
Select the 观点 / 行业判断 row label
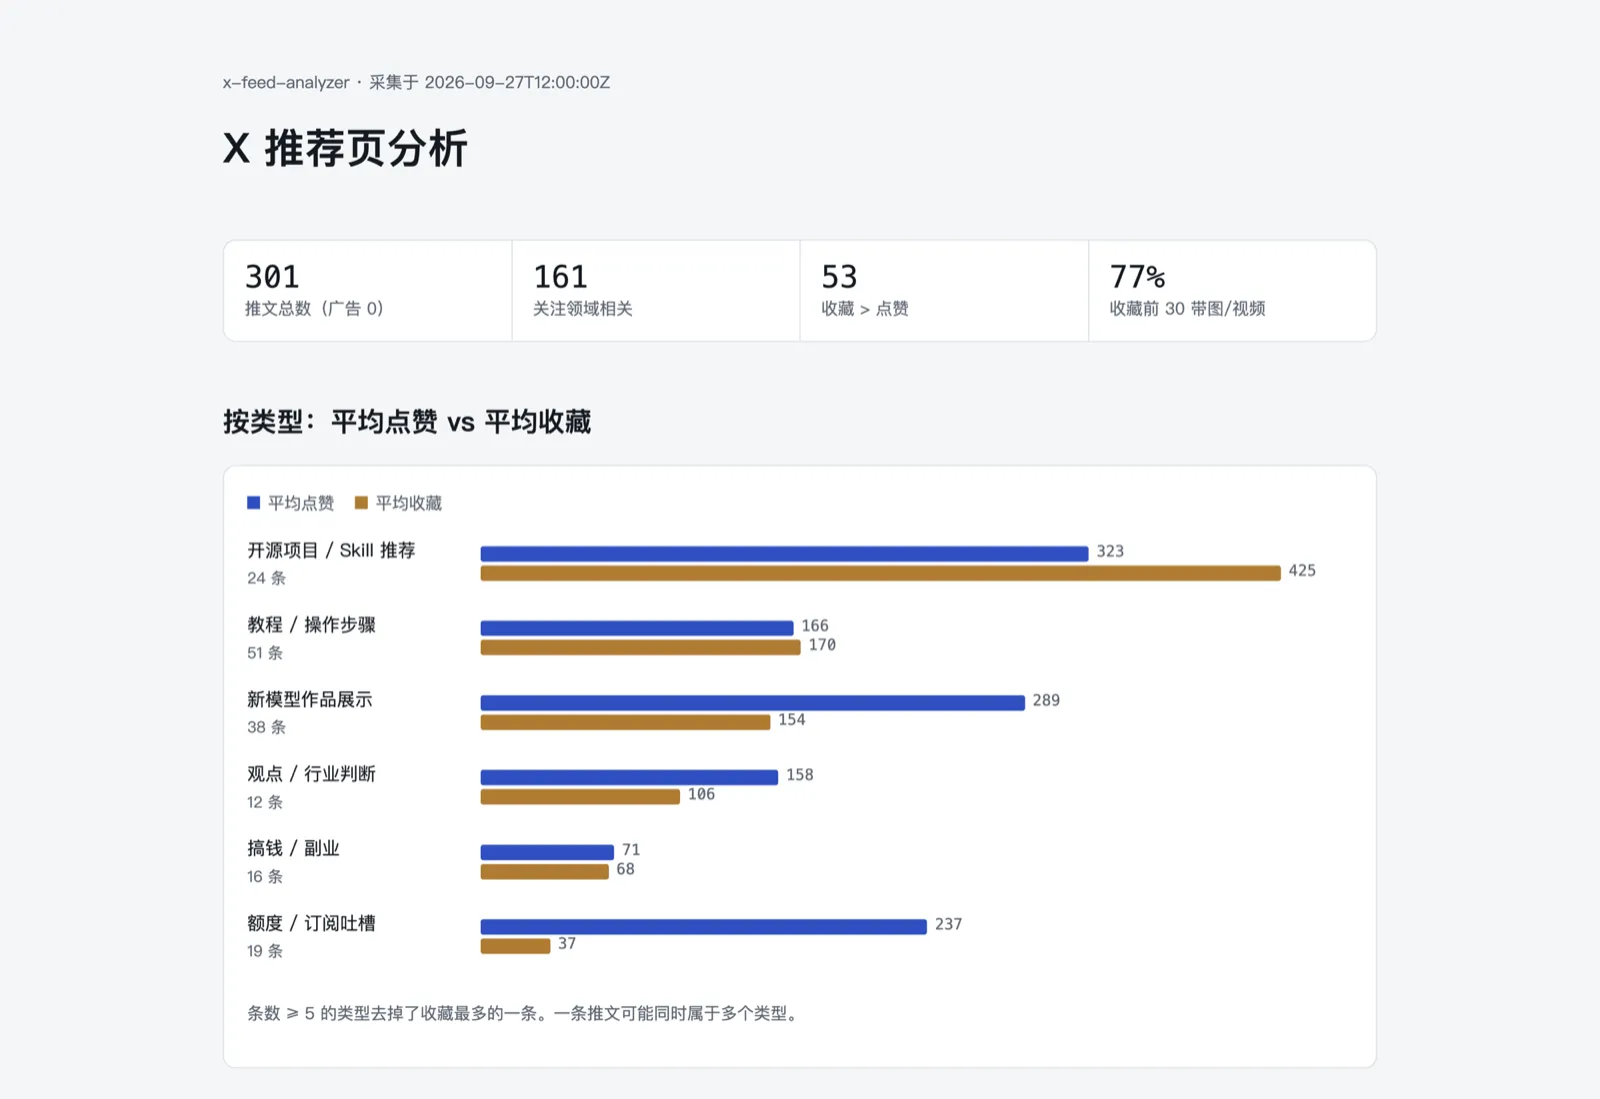coord(311,774)
